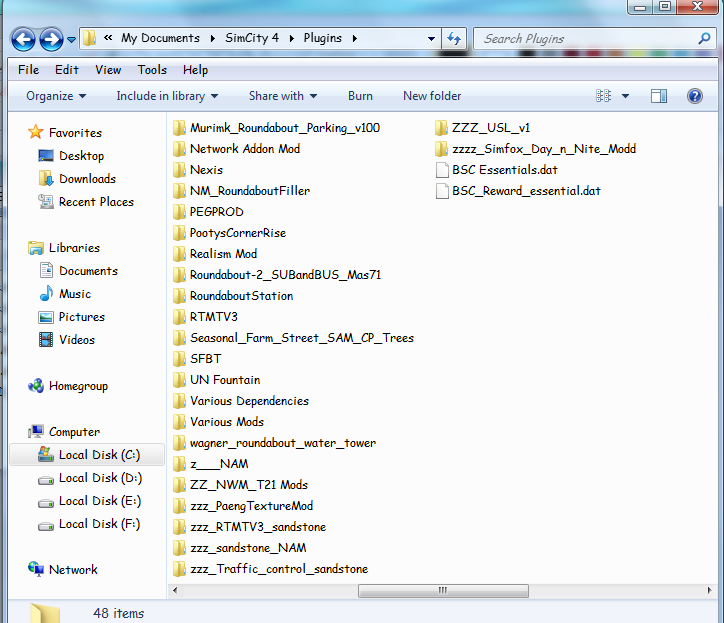Select My Documents in the breadcrumb
The height and width of the screenshot is (623, 724).
click(x=160, y=38)
